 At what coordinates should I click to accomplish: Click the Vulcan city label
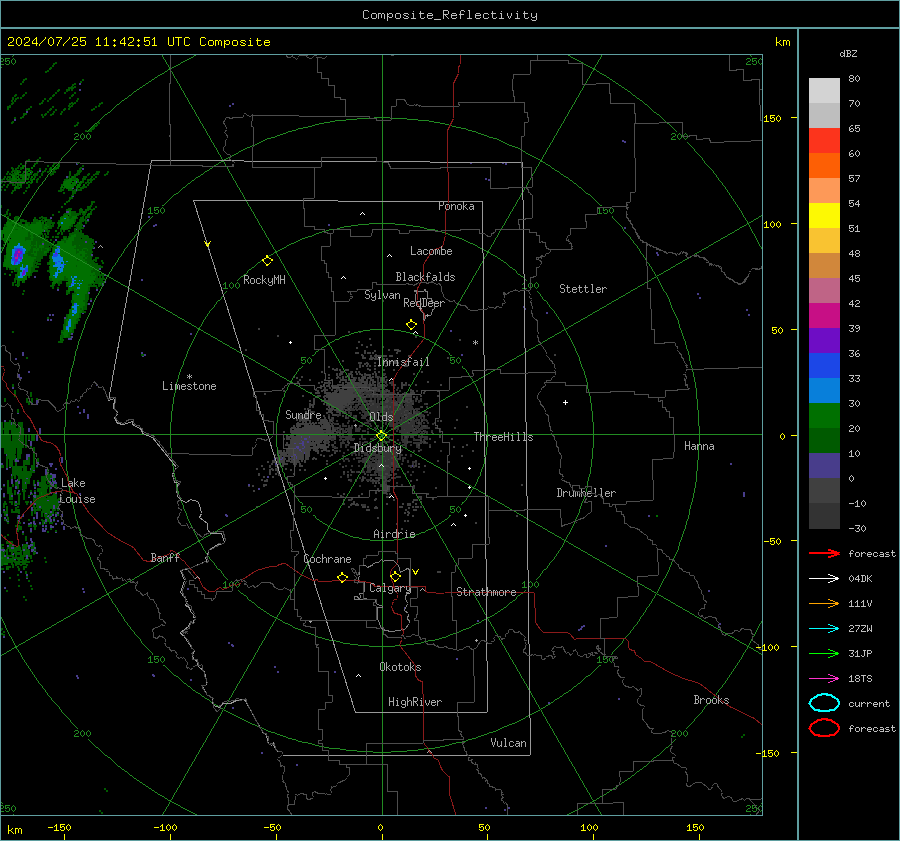(x=509, y=743)
